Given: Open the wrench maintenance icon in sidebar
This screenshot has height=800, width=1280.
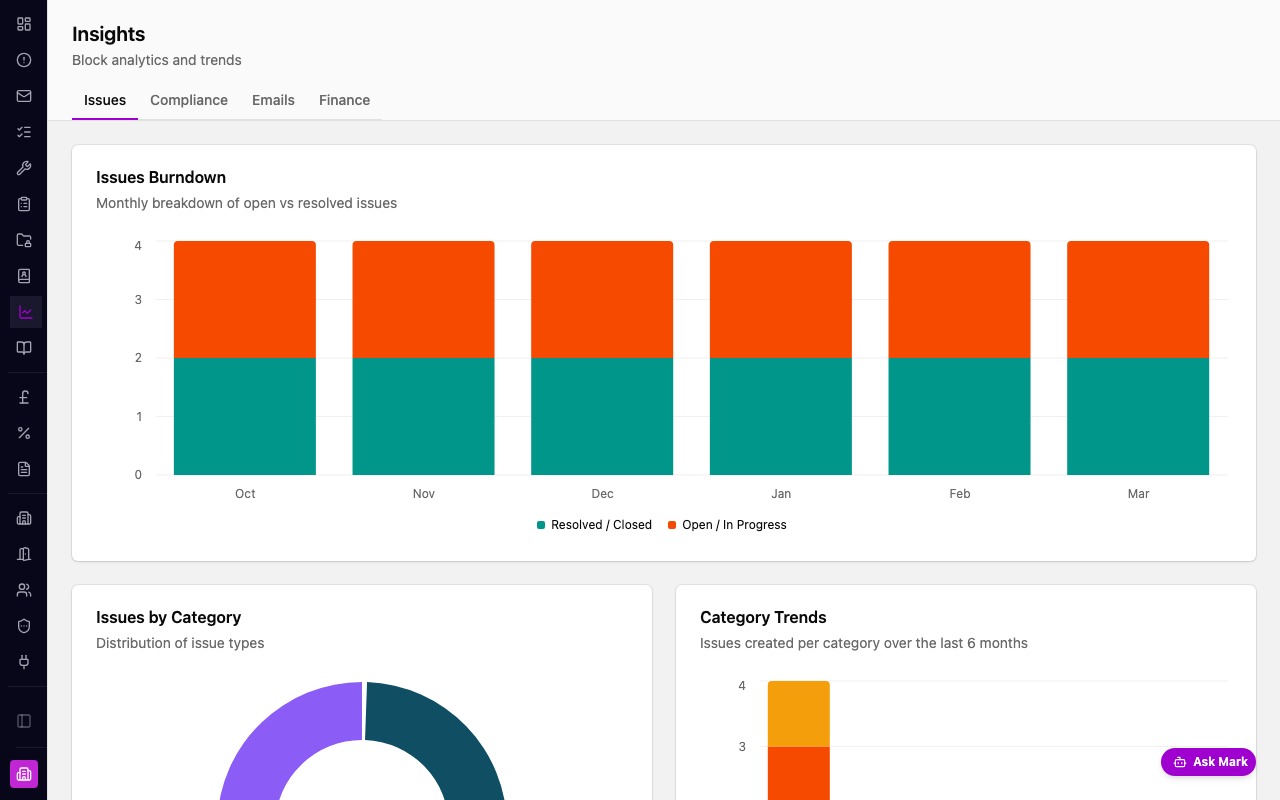Looking at the screenshot, I should (x=24, y=168).
